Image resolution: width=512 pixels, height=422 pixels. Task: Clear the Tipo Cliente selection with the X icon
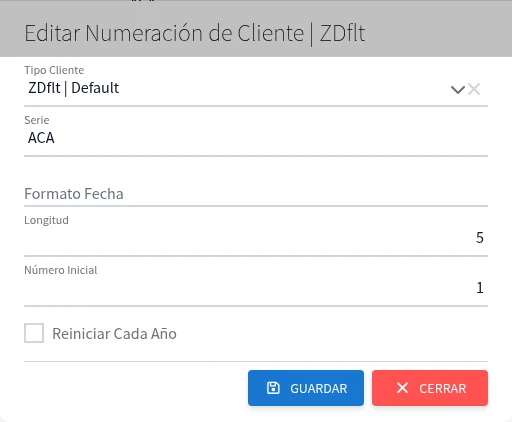474,89
